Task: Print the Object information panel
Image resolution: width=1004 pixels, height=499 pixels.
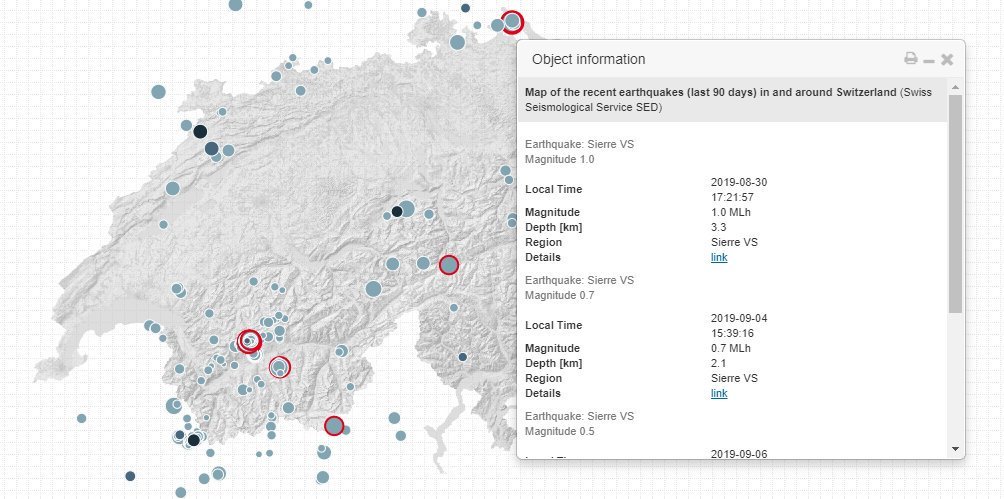Action: (x=910, y=59)
